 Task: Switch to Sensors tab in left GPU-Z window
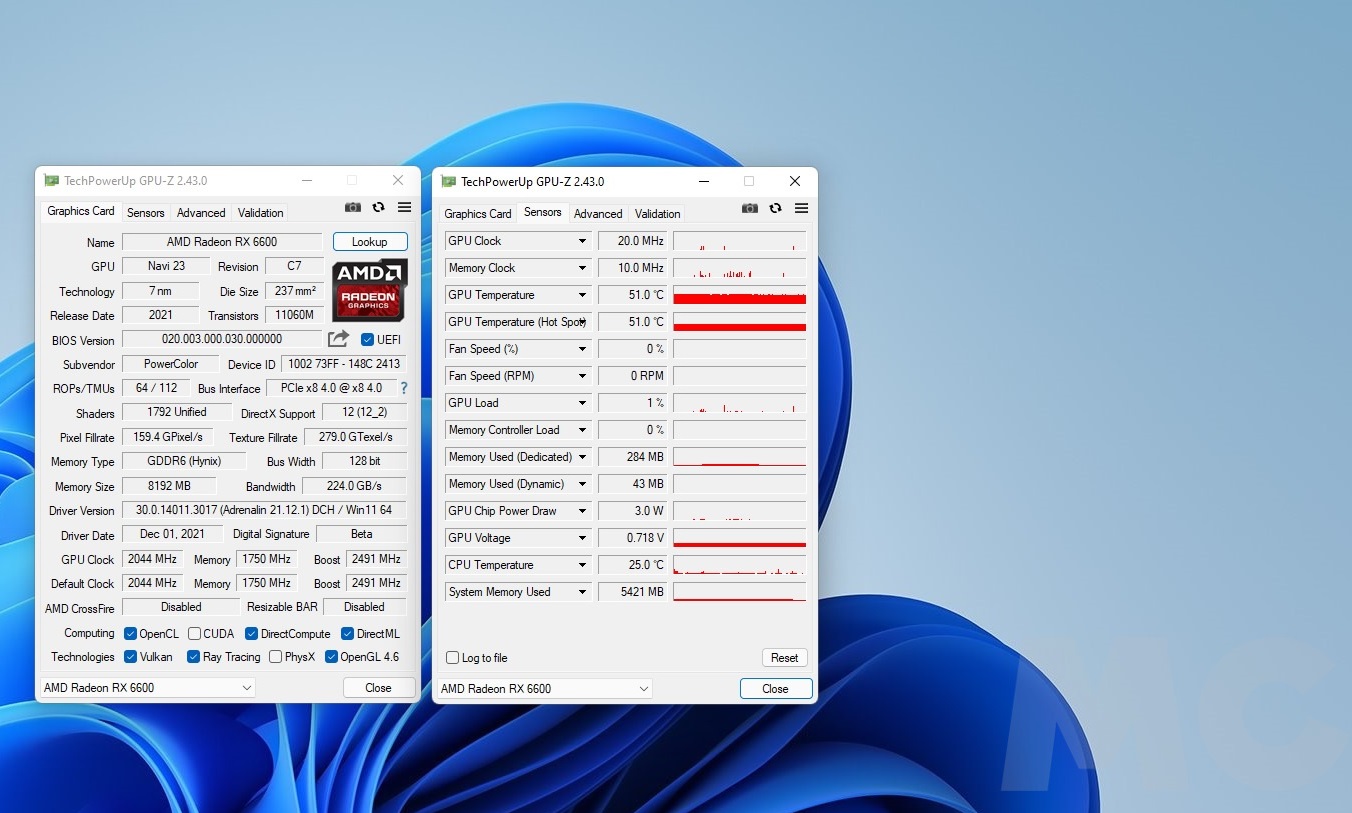point(145,213)
